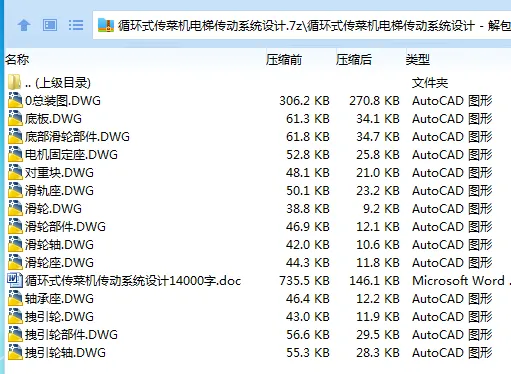511x374 pixels.
Task: Click the DWG icon of 0总装图.DWG
Action: tap(15, 101)
